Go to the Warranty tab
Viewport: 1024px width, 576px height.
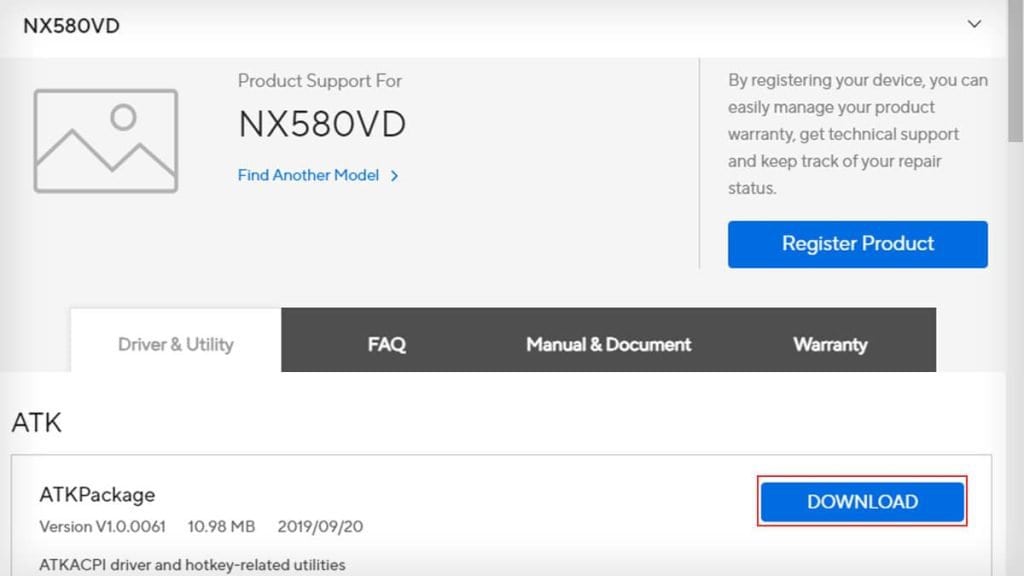click(x=830, y=344)
